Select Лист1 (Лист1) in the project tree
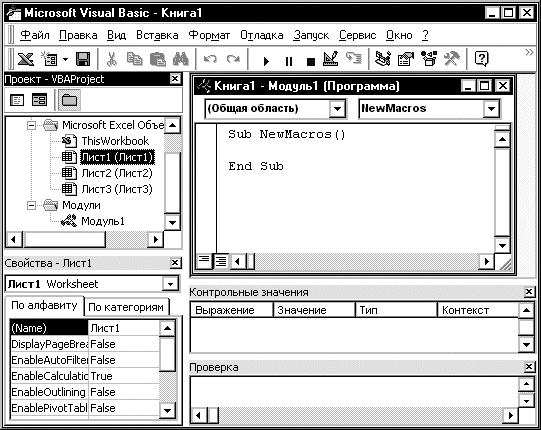This screenshot has height=430, width=541. (x=117, y=157)
